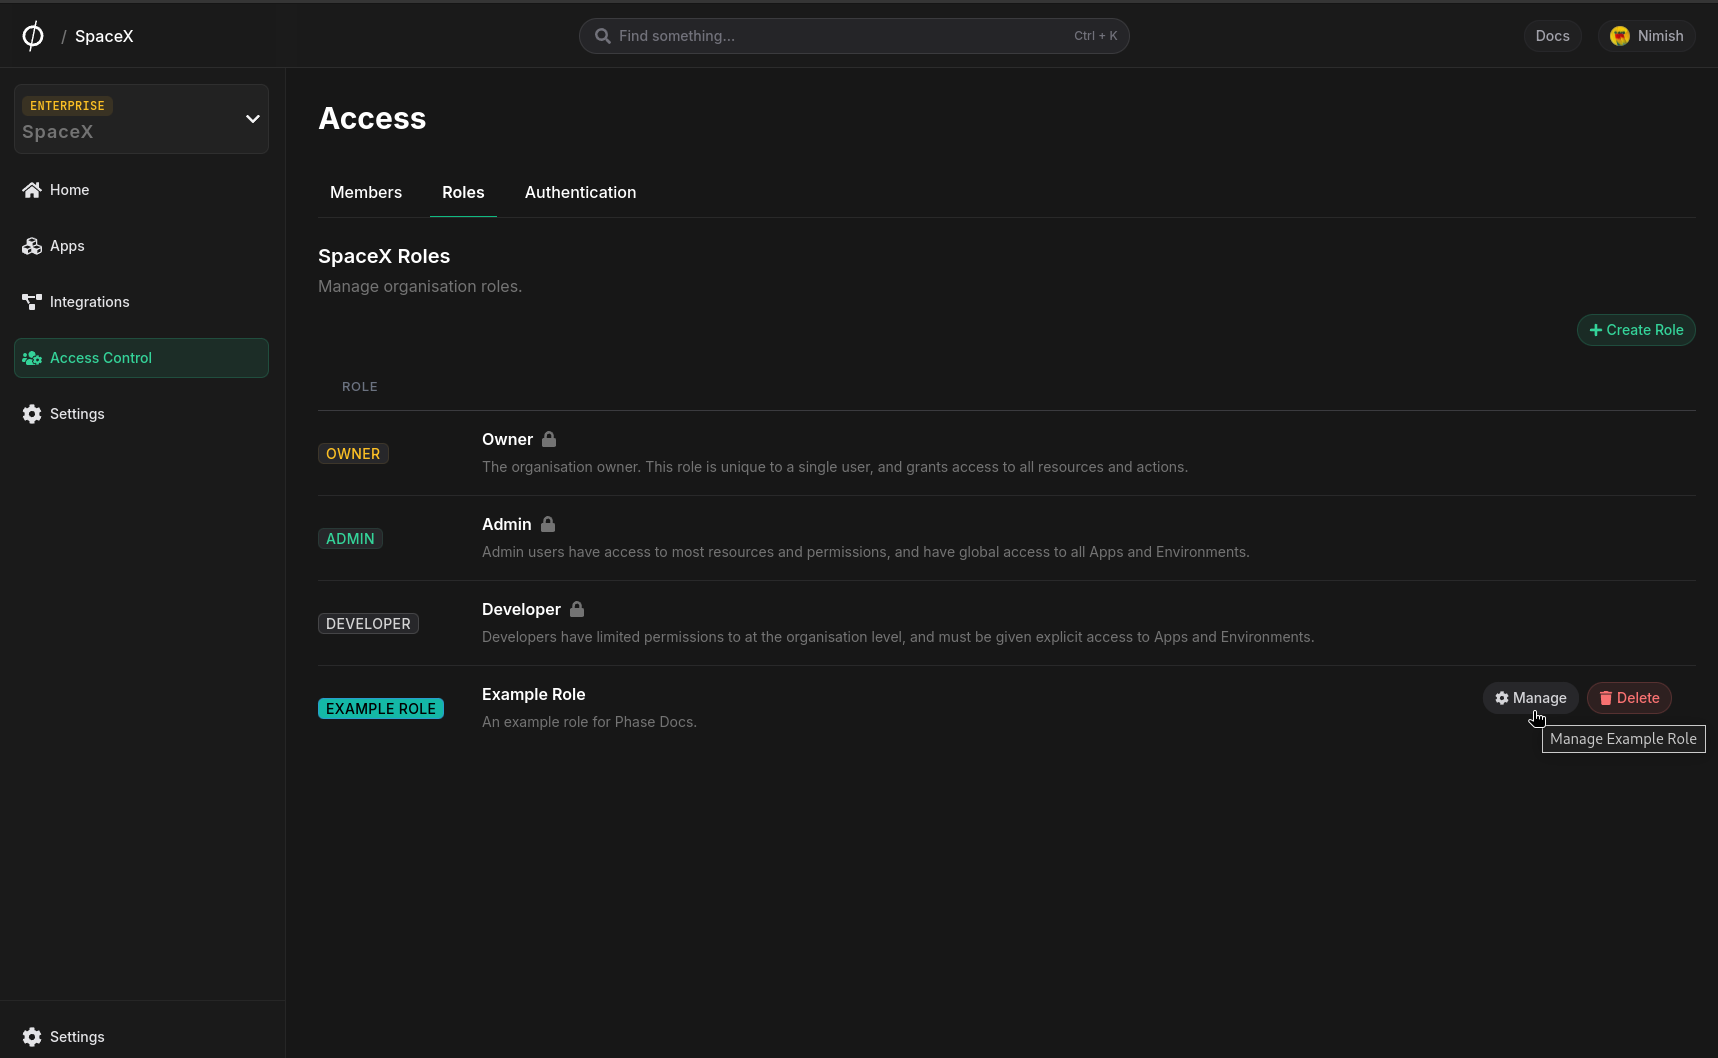The height and width of the screenshot is (1058, 1718).
Task: Click the ADMIN role badge
Action: click(350, 539)
